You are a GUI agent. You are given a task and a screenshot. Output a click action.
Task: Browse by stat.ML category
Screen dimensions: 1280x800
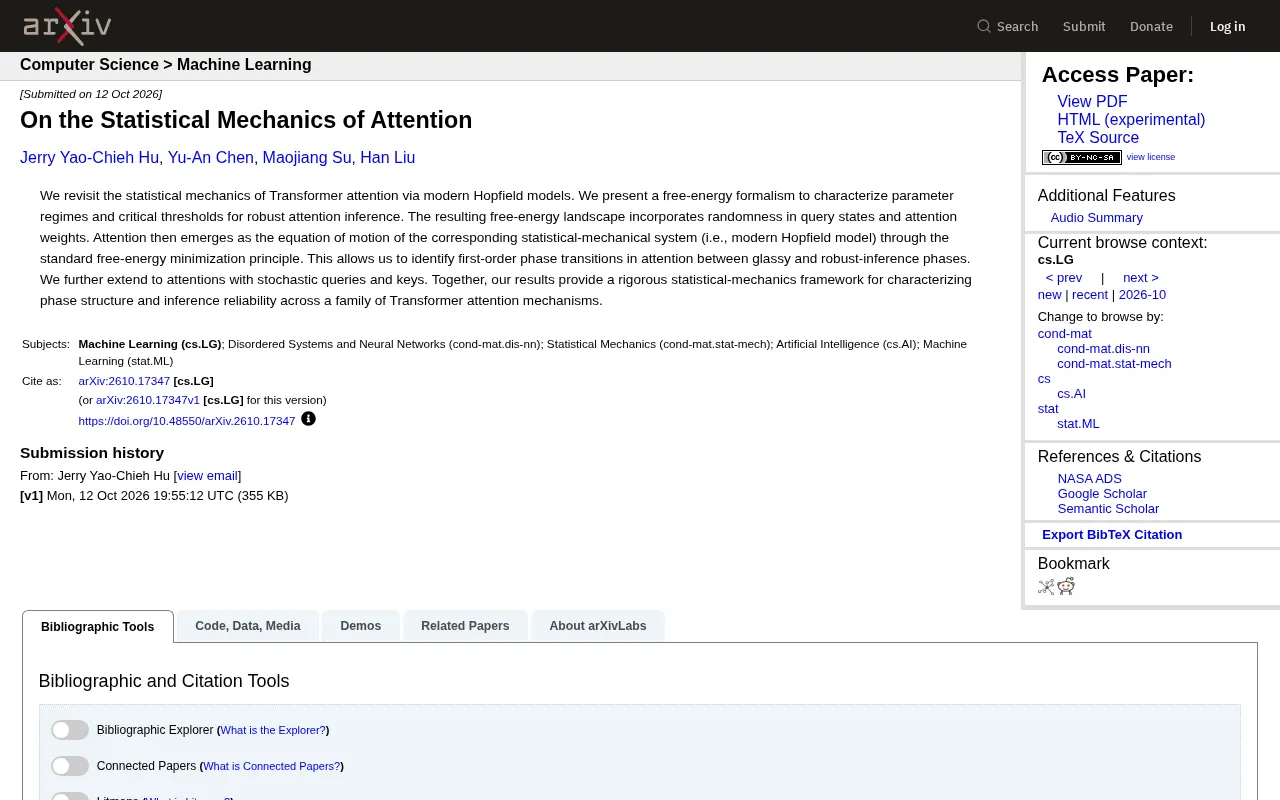coord(1078,424)
